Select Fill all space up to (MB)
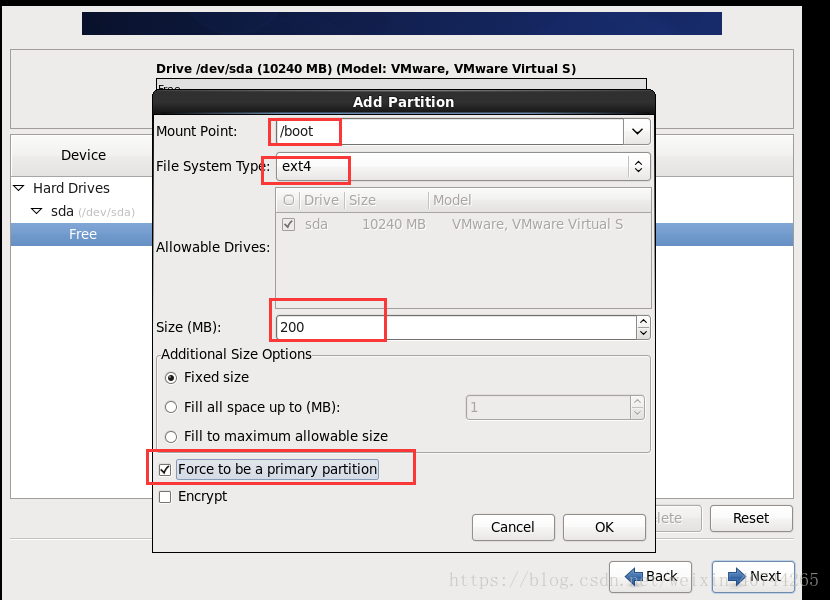The image size is (830, 600). click(170, 407)
